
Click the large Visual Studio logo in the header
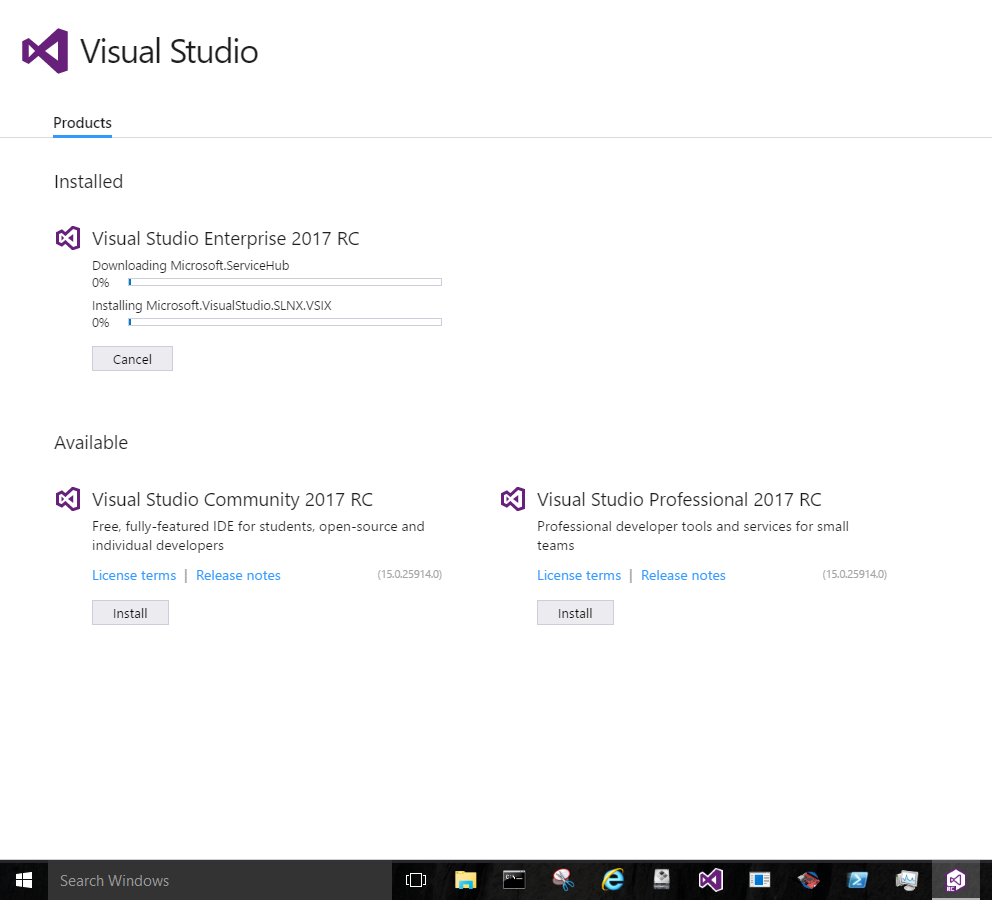[x=45, y=51]
